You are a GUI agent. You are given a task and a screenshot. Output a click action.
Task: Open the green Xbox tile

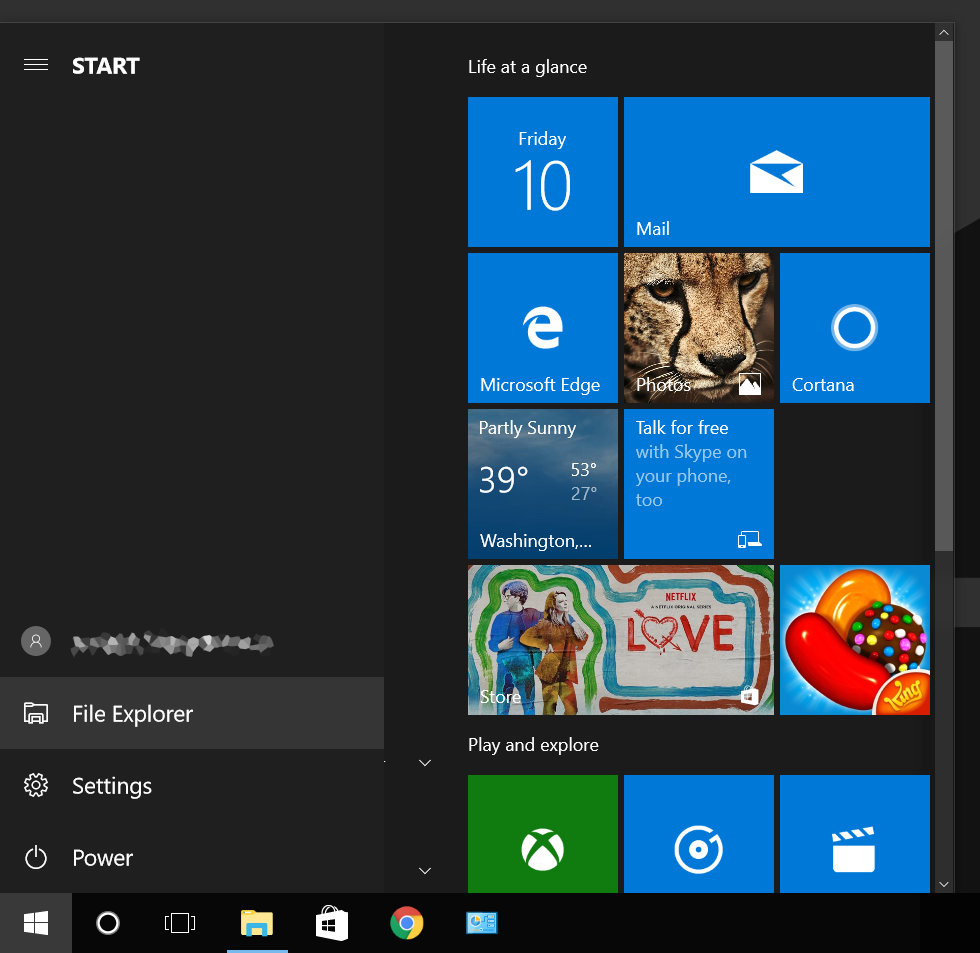[x=542, y=834]
